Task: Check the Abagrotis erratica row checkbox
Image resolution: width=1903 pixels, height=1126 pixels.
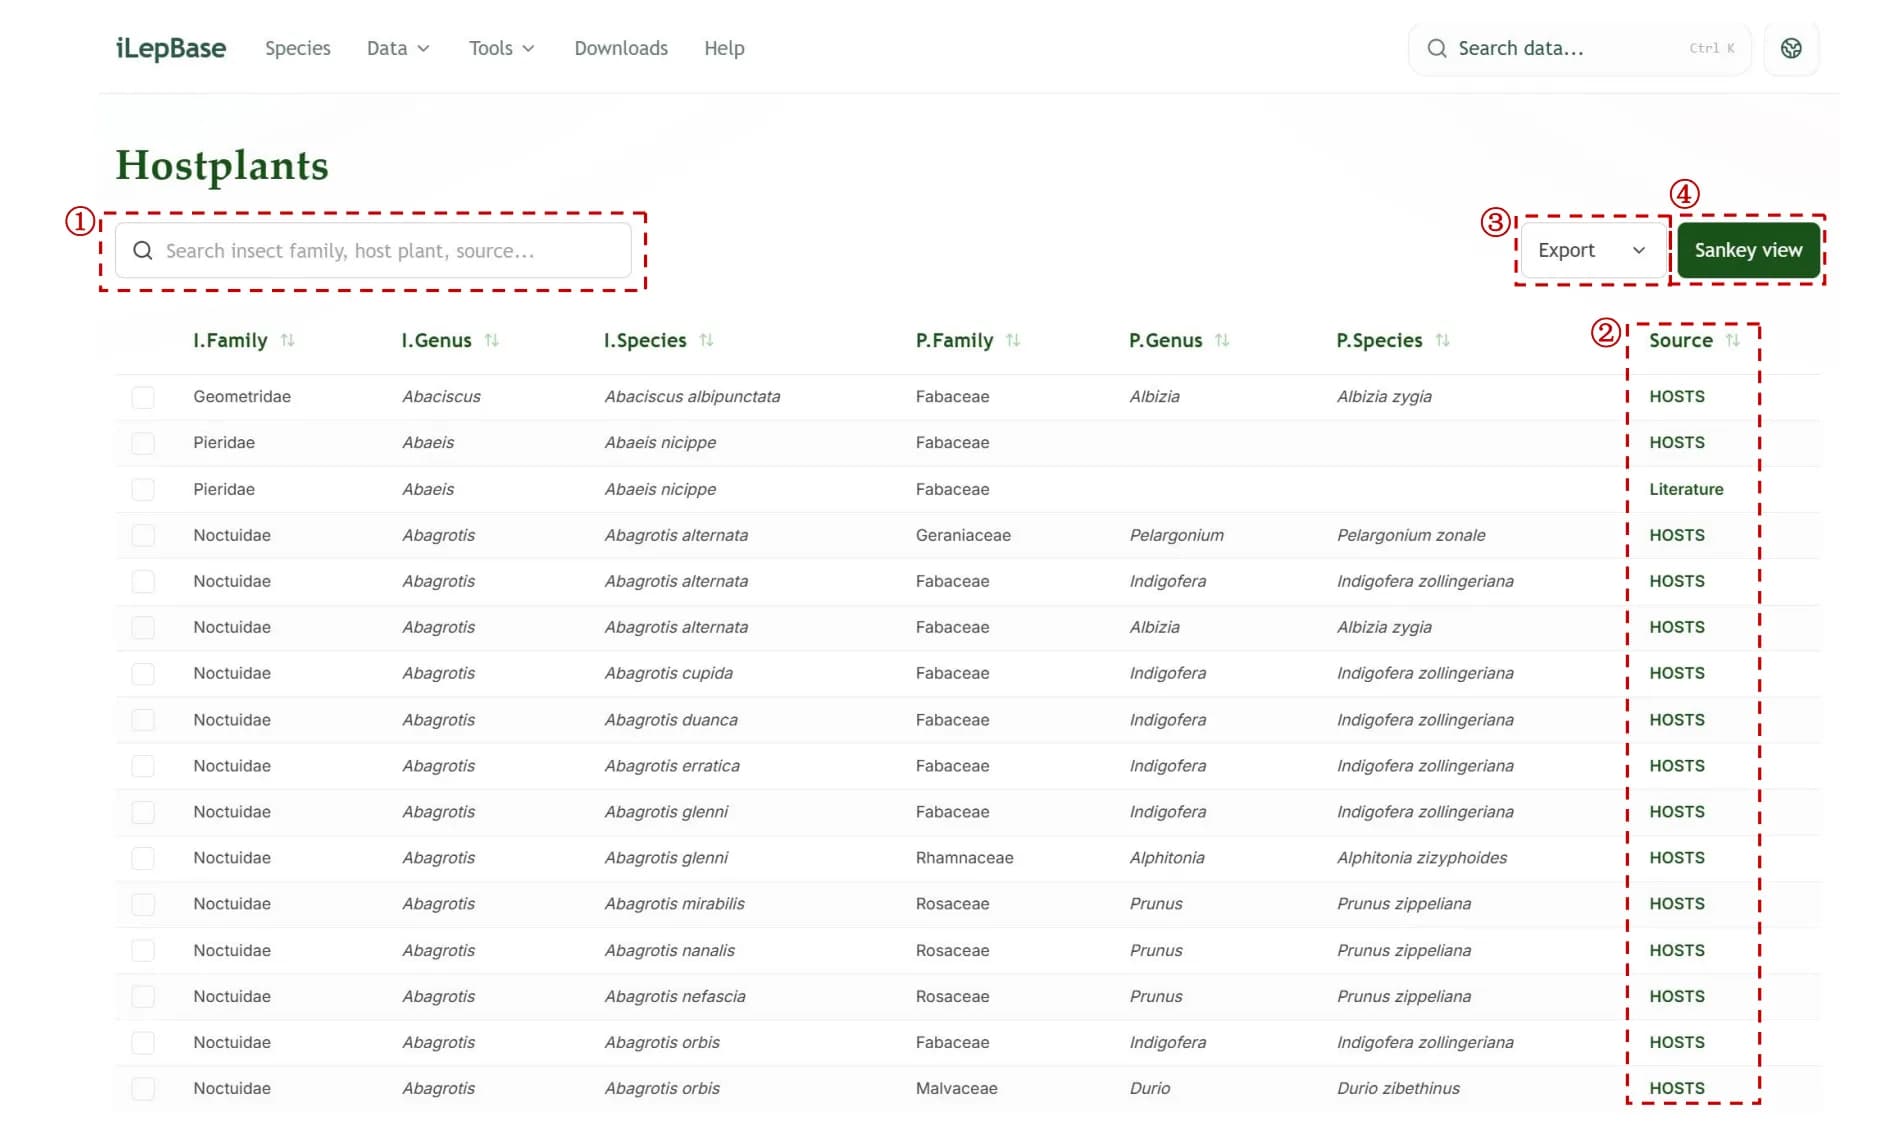Action: (x=143, y=766)
